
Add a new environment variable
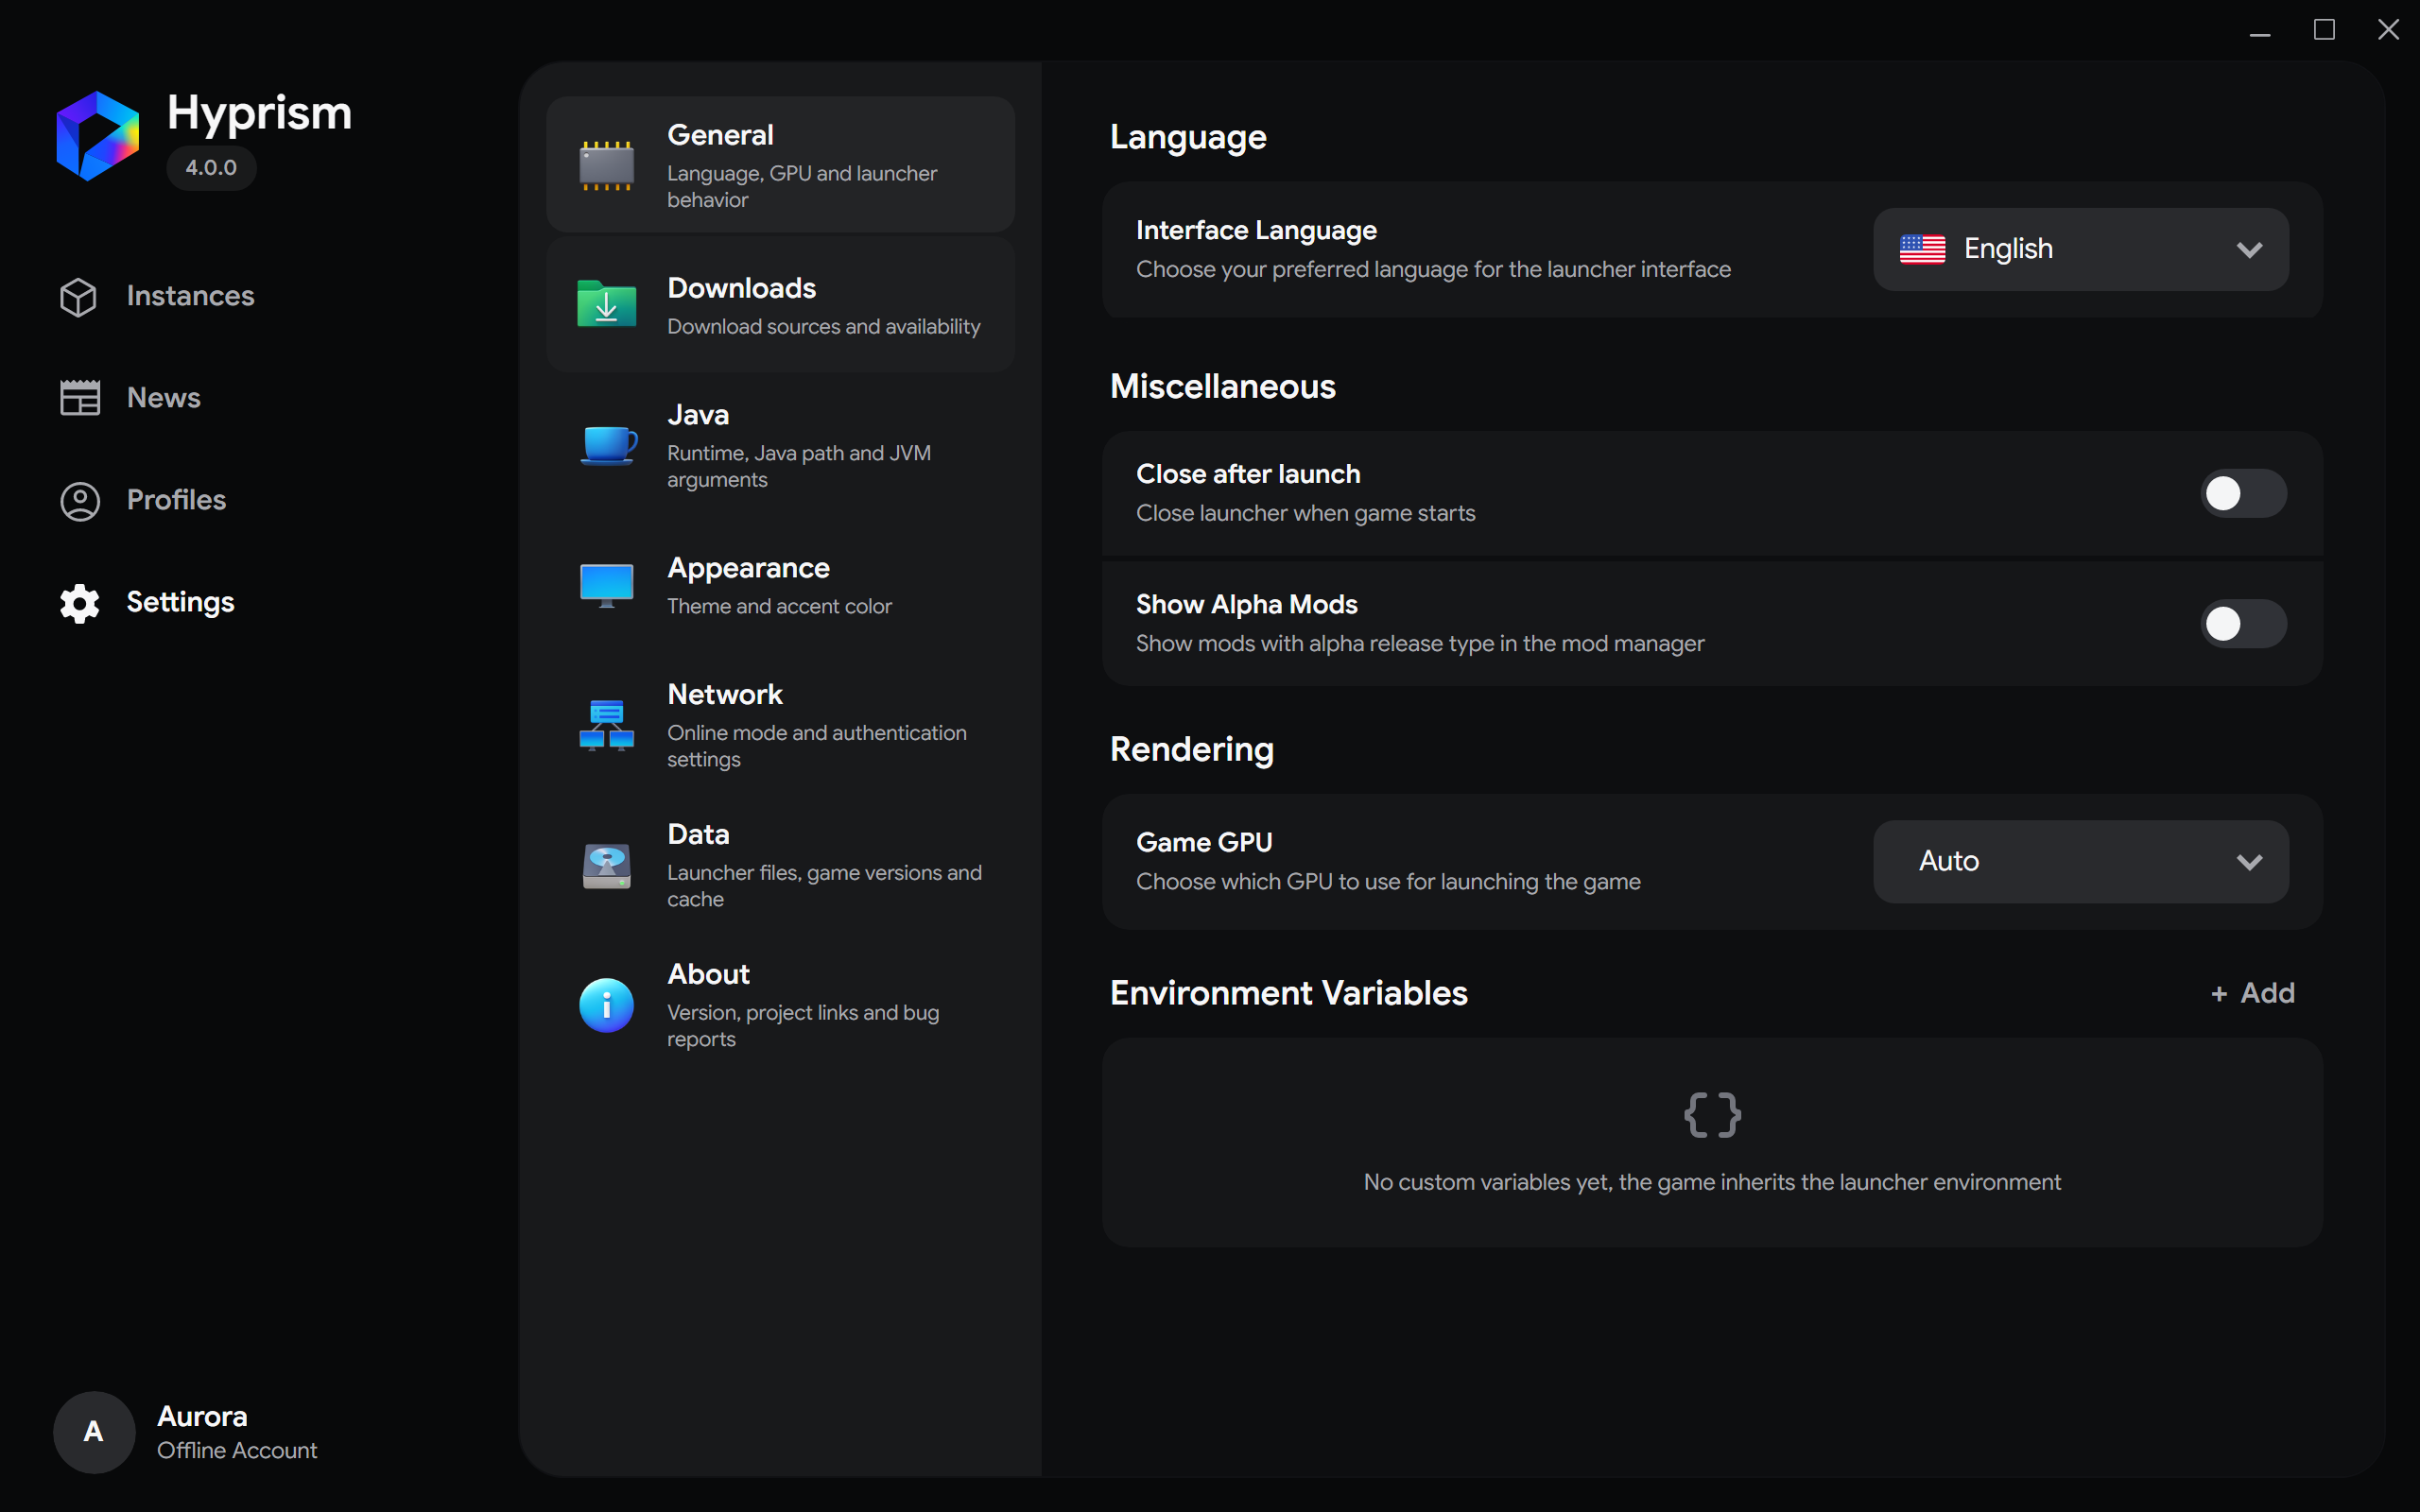click(x=2252, y=993)
